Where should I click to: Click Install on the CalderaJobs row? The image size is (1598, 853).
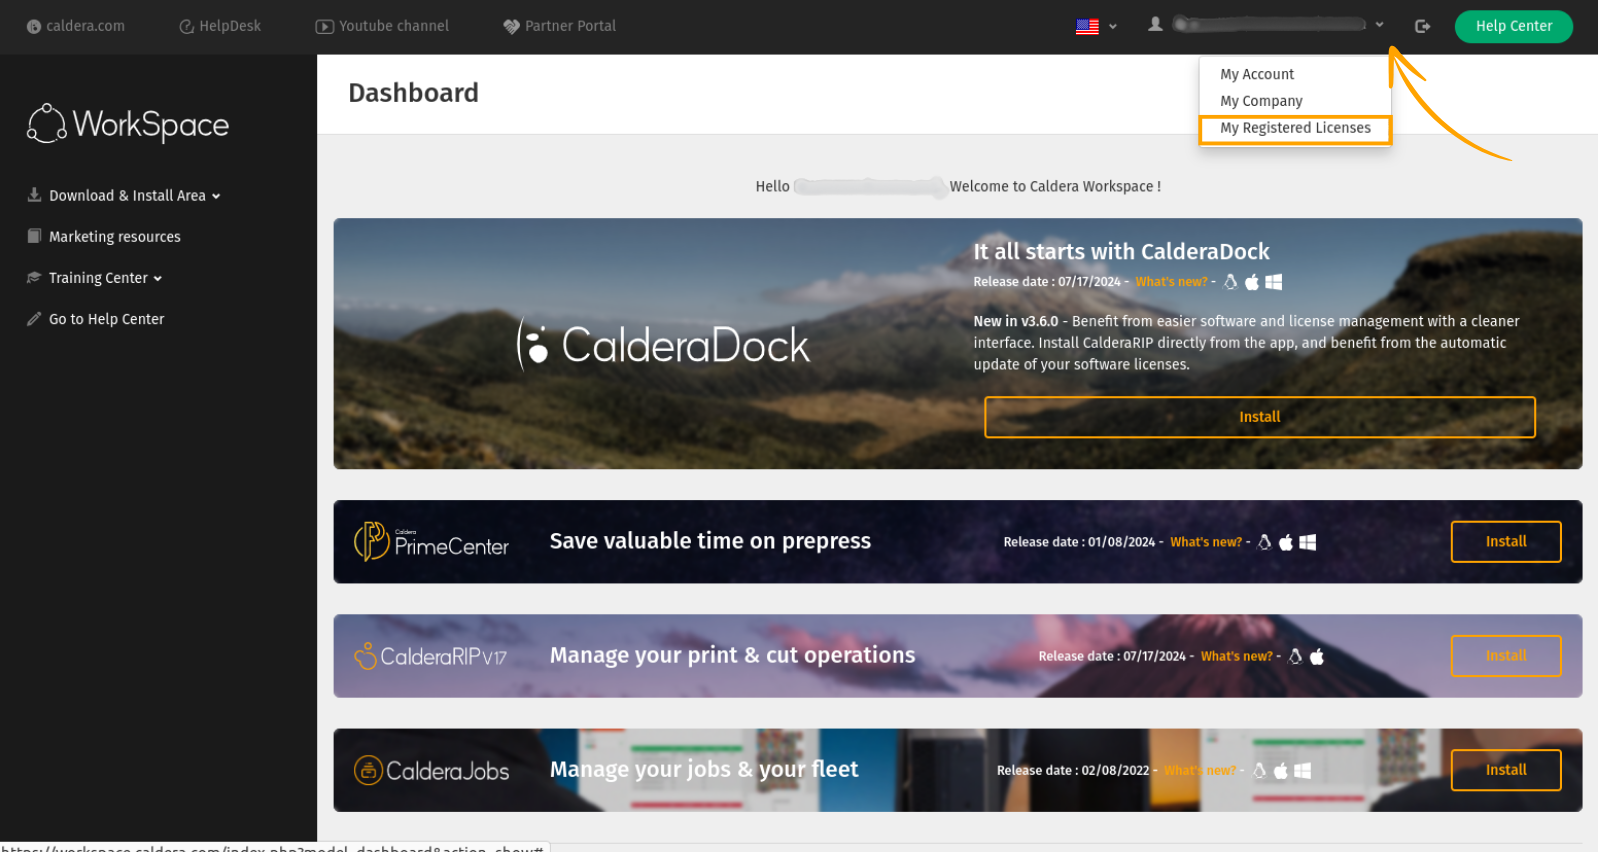click(1505, 770)
